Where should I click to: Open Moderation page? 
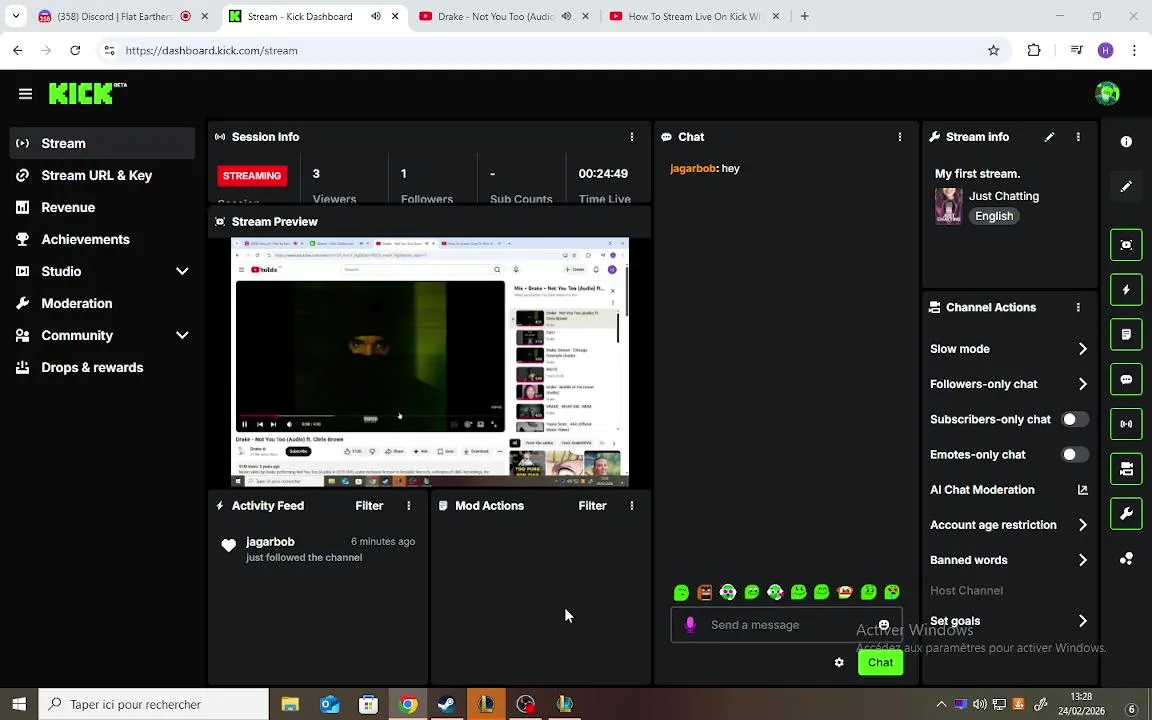pyautogui.click(x=102, y=303)
